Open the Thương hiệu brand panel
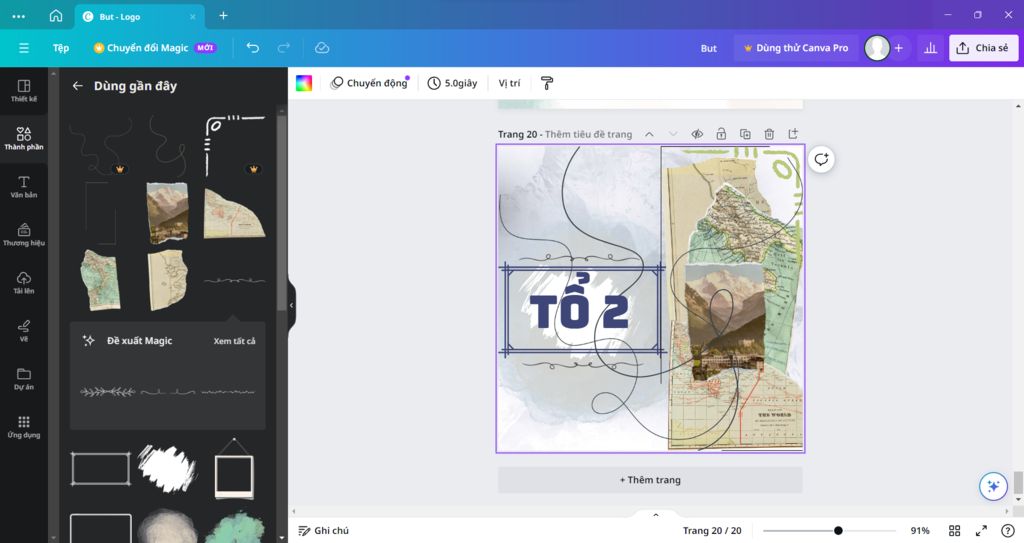Viewport: 1024px width, 543px height. click(x=24, y=235)
